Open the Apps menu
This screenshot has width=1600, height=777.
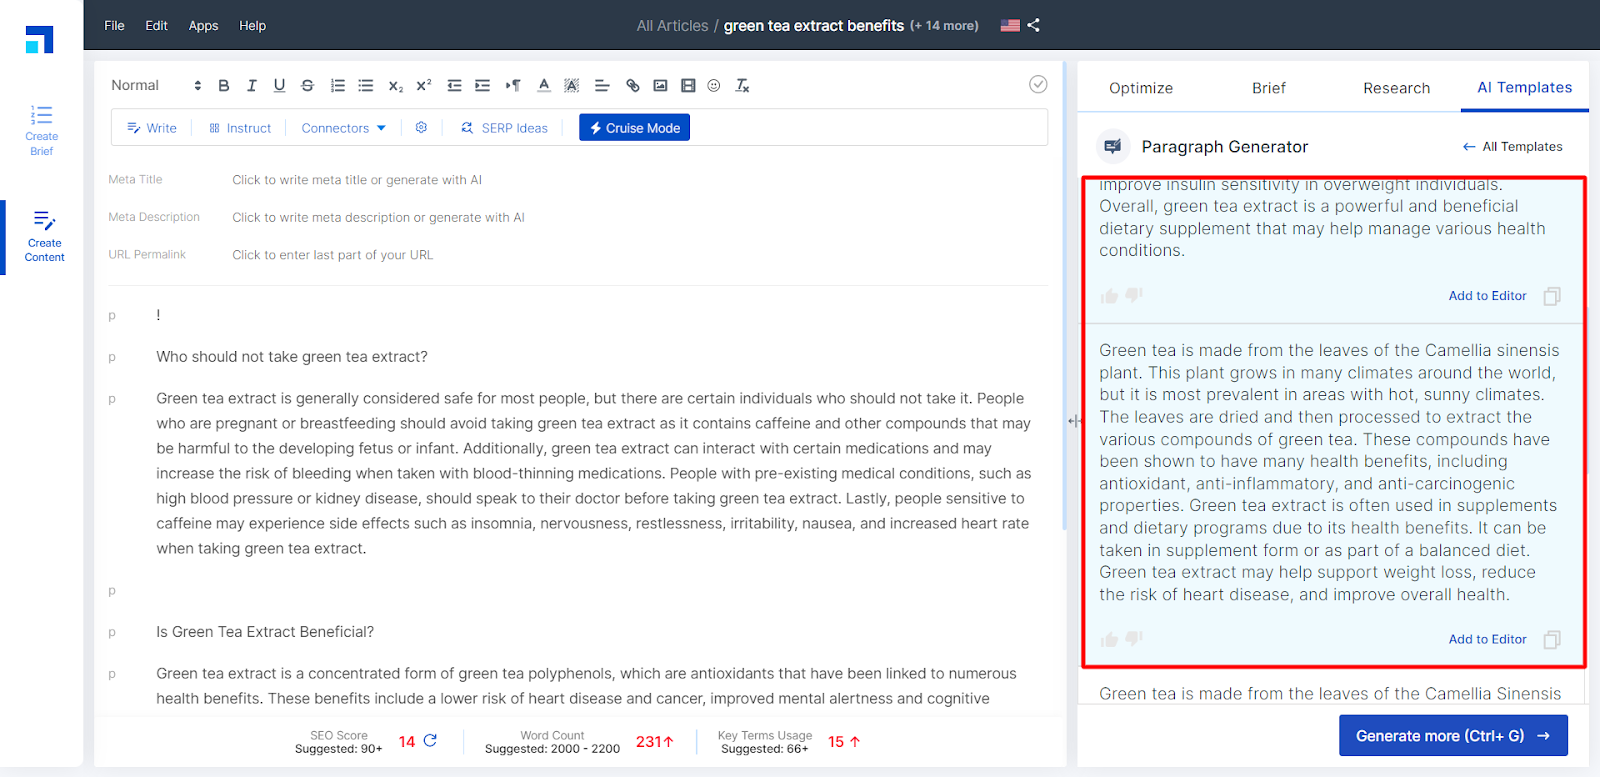[x=203, y=25]
